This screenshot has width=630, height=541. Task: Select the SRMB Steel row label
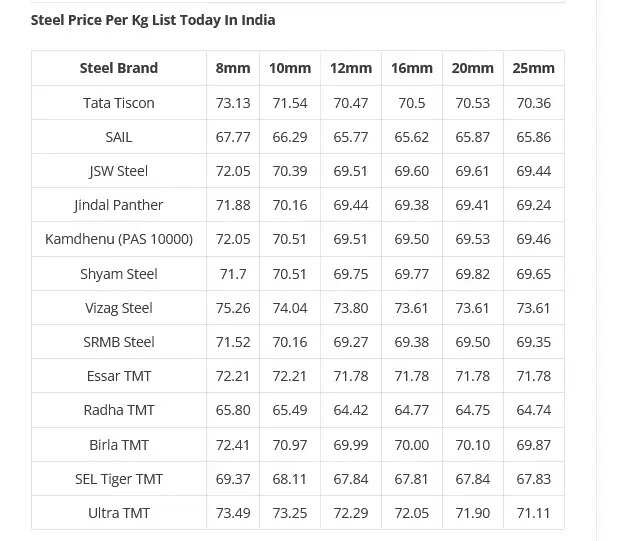tap(119, 342)
